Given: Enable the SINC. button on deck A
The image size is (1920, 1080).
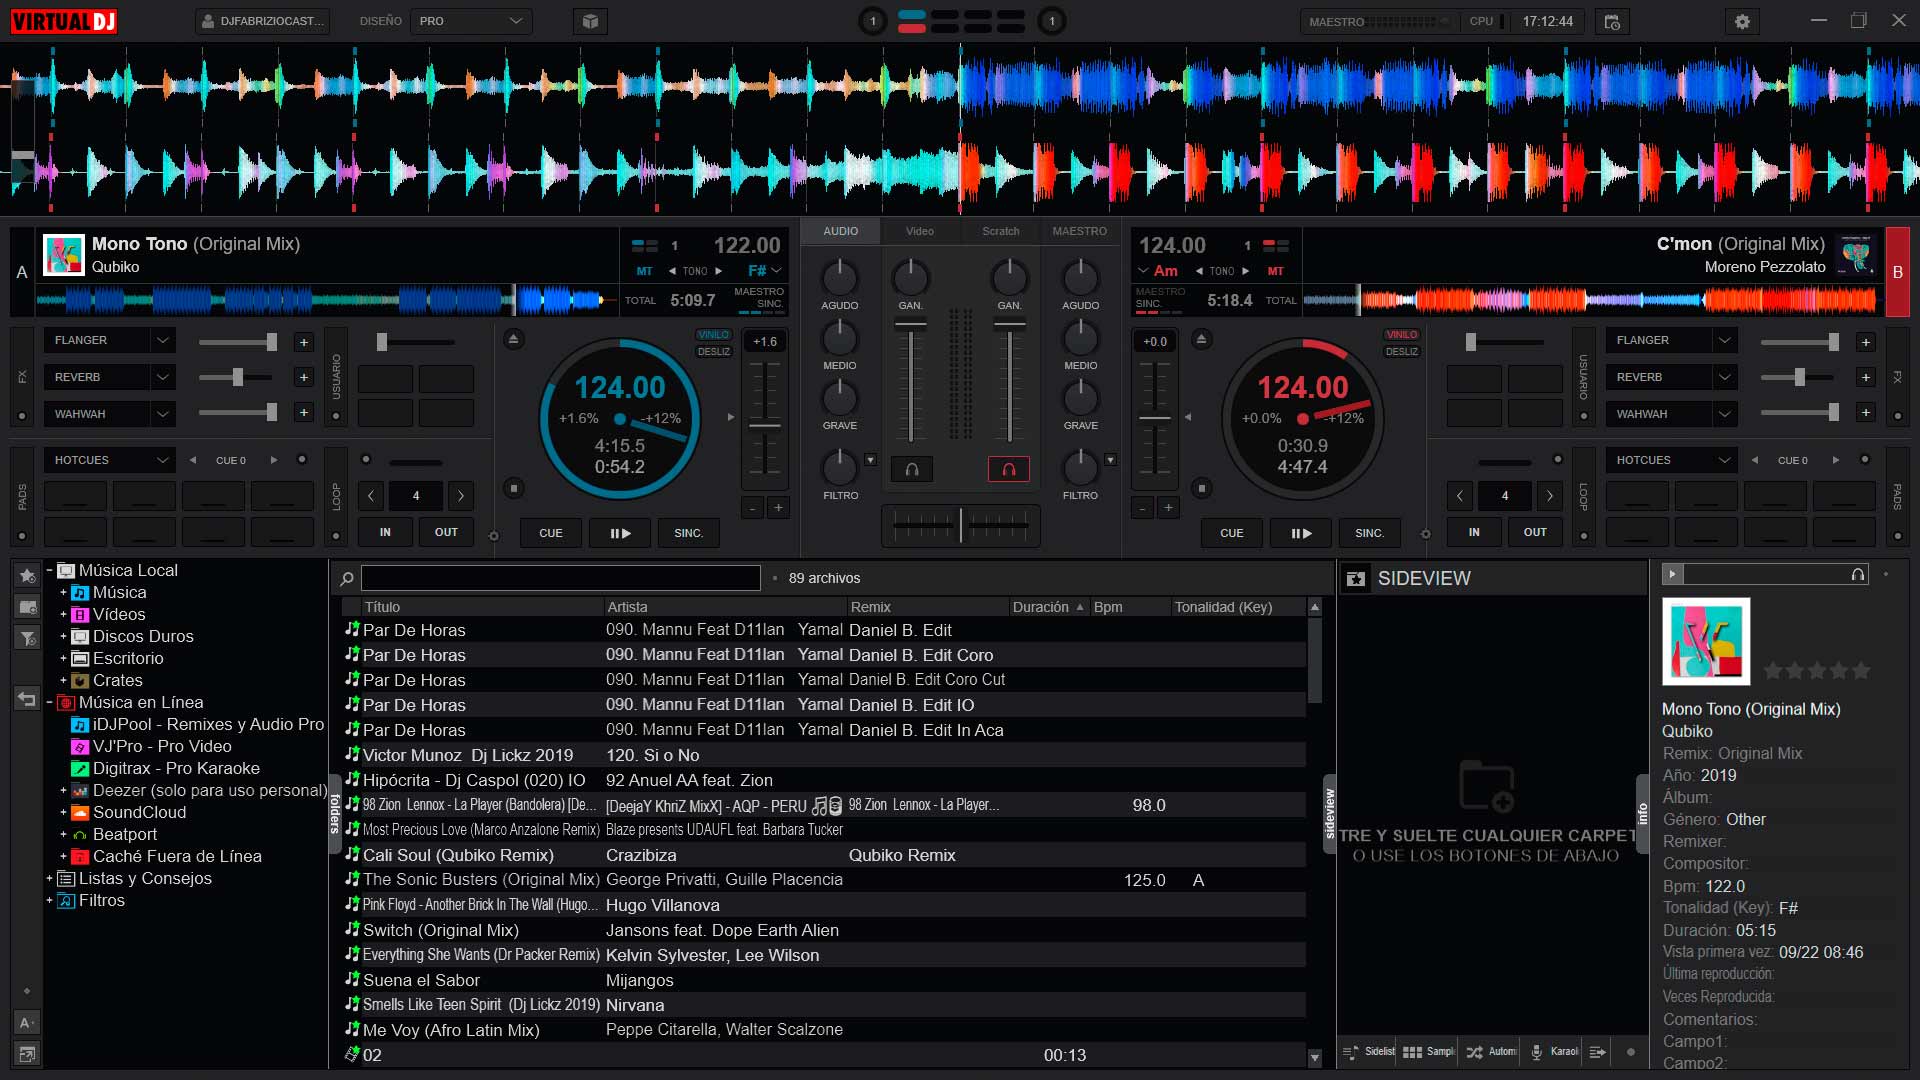Looking at the screenshot, I should coord(688,532).
